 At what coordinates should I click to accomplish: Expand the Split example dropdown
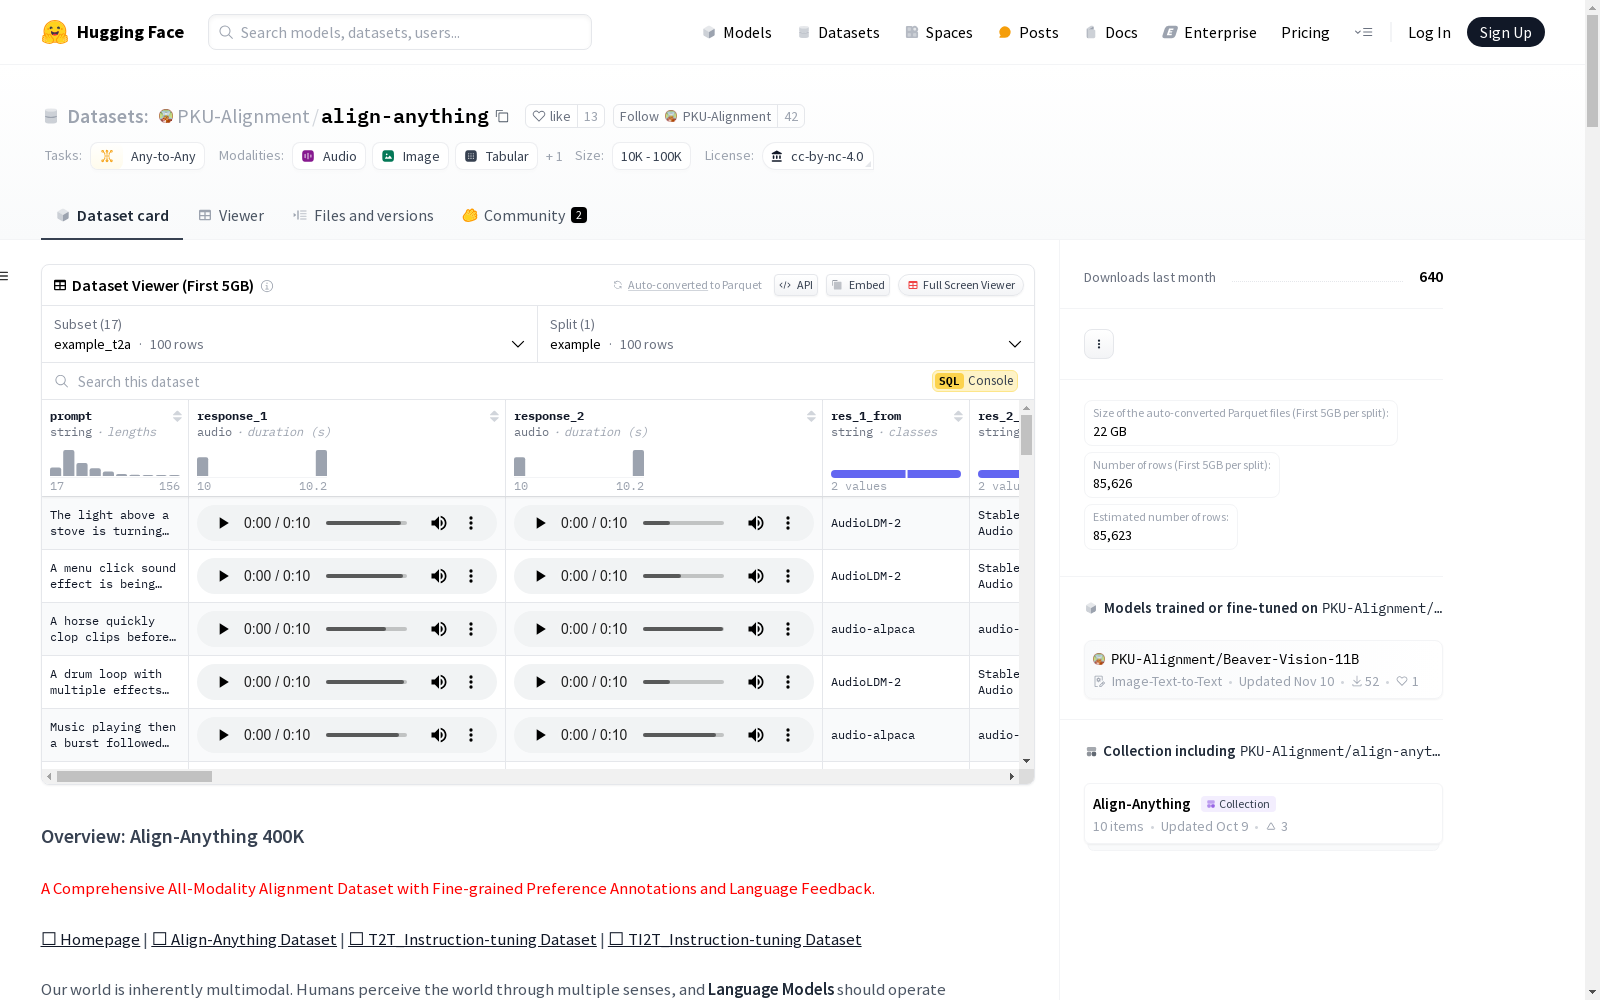pos(786,334)
